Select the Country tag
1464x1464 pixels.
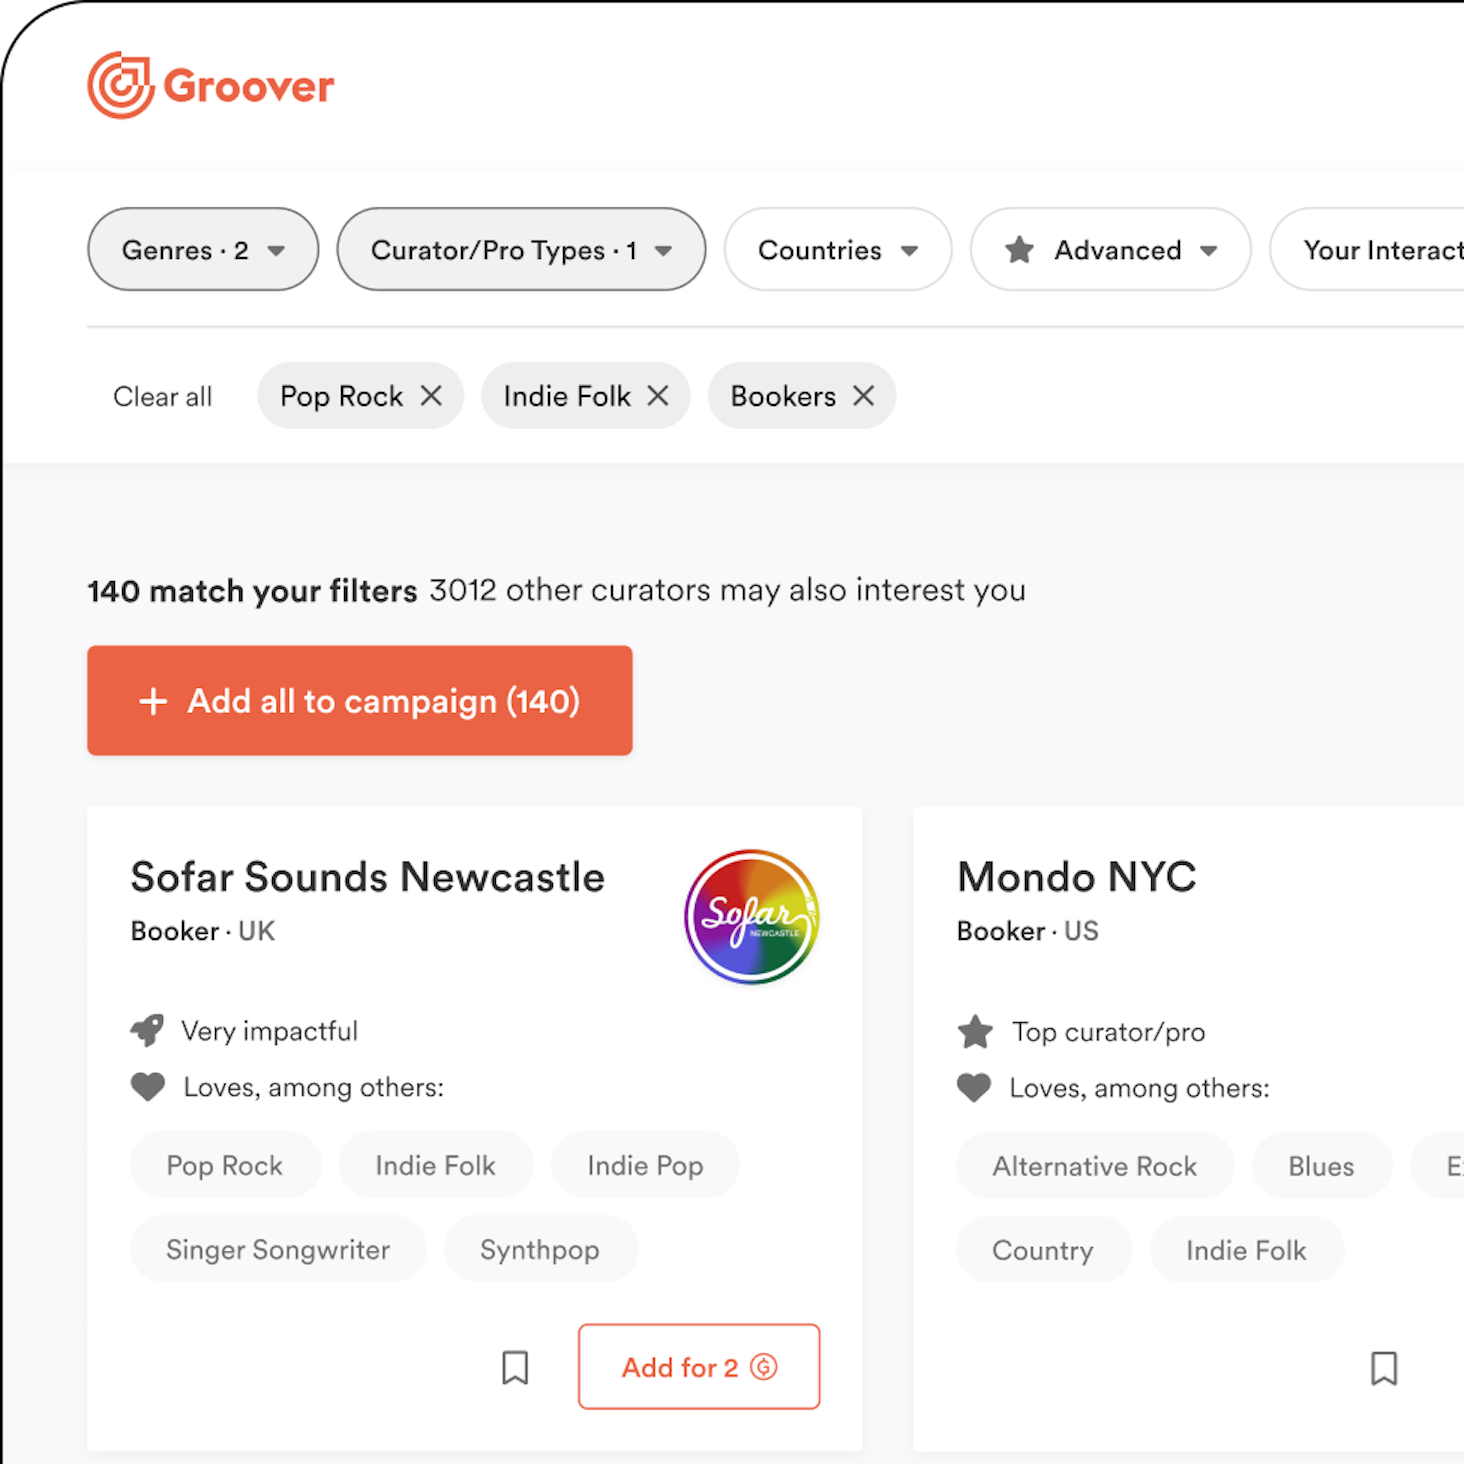point(1043,1250)
